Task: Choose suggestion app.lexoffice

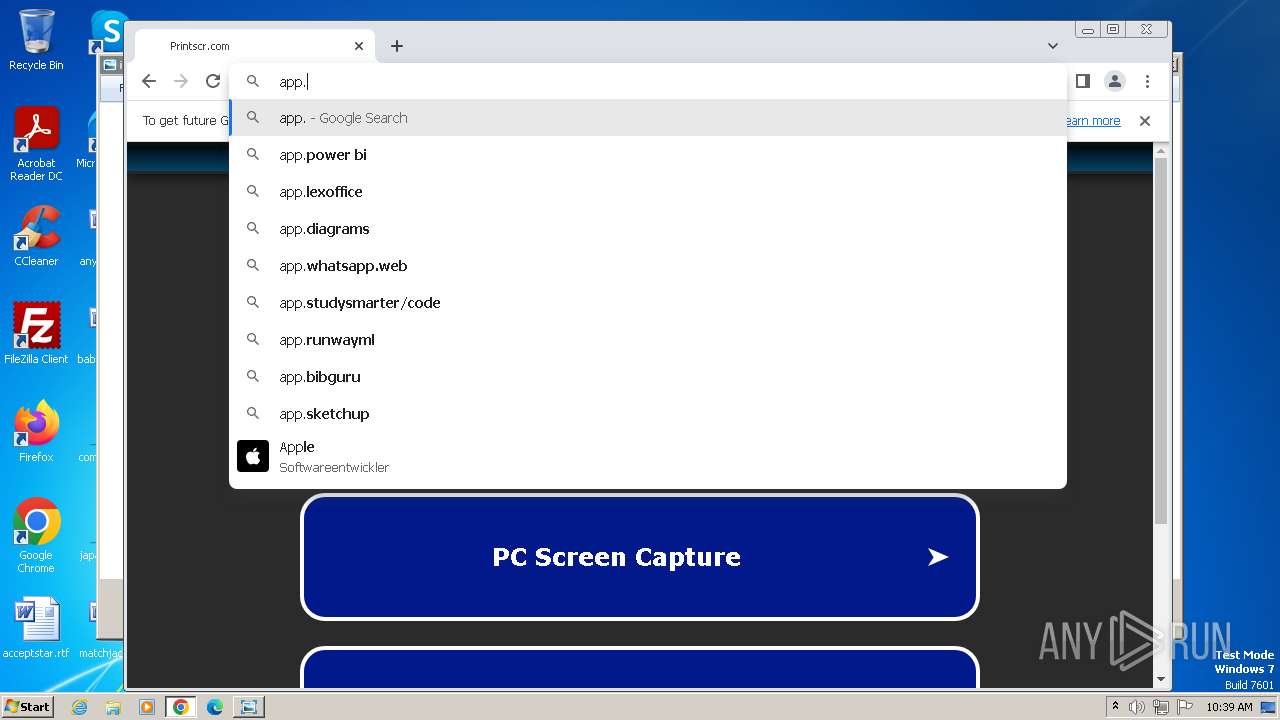Action: pyautogui.click(x=648, y=192)
